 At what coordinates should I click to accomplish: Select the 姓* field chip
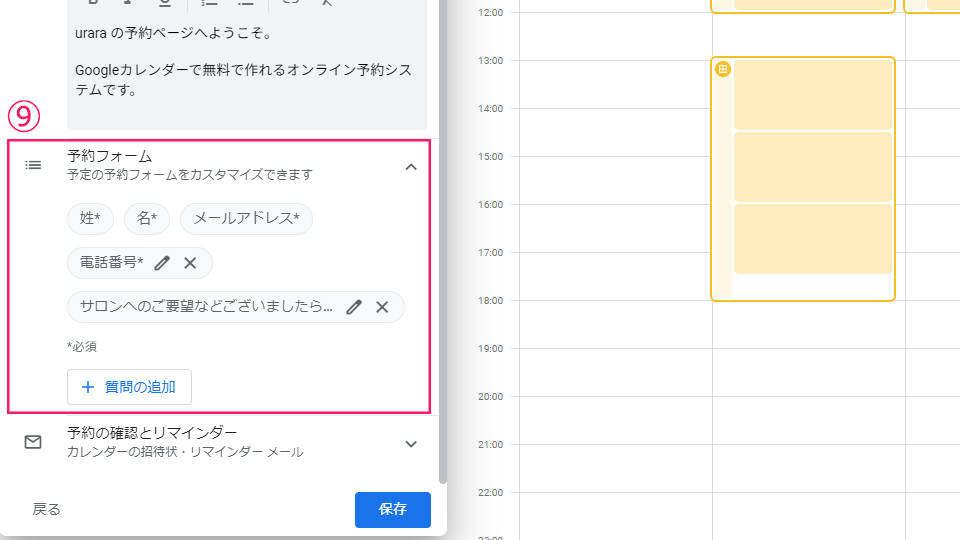coord(91,219)
